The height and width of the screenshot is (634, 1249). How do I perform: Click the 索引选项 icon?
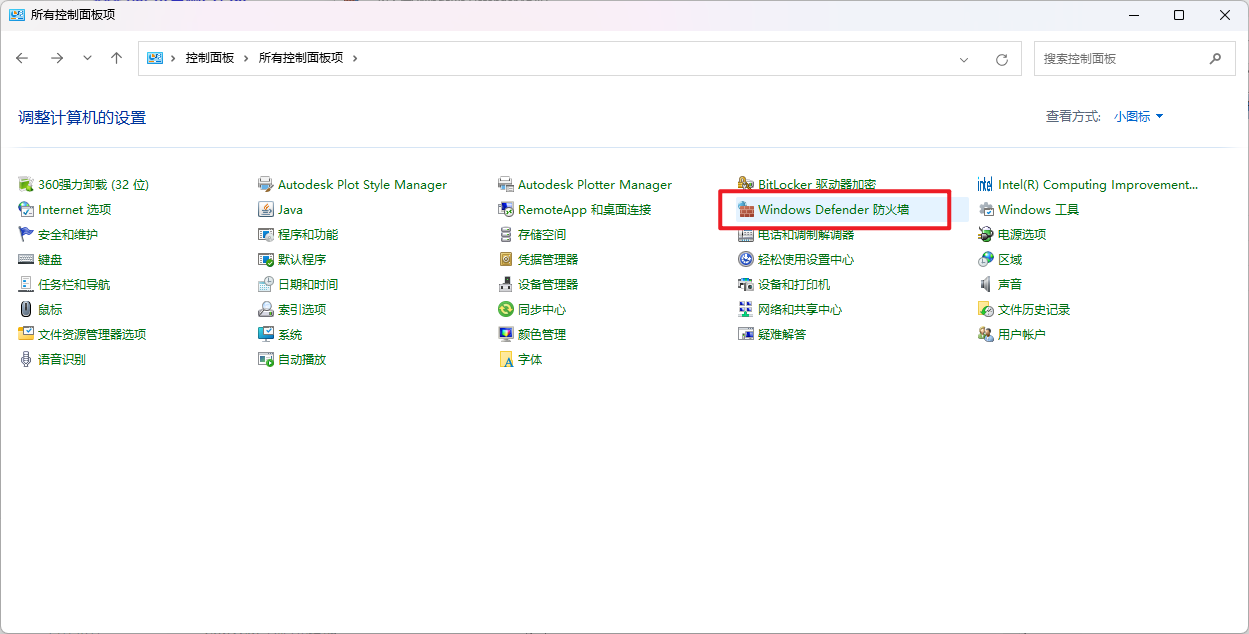tap(266, 309)
